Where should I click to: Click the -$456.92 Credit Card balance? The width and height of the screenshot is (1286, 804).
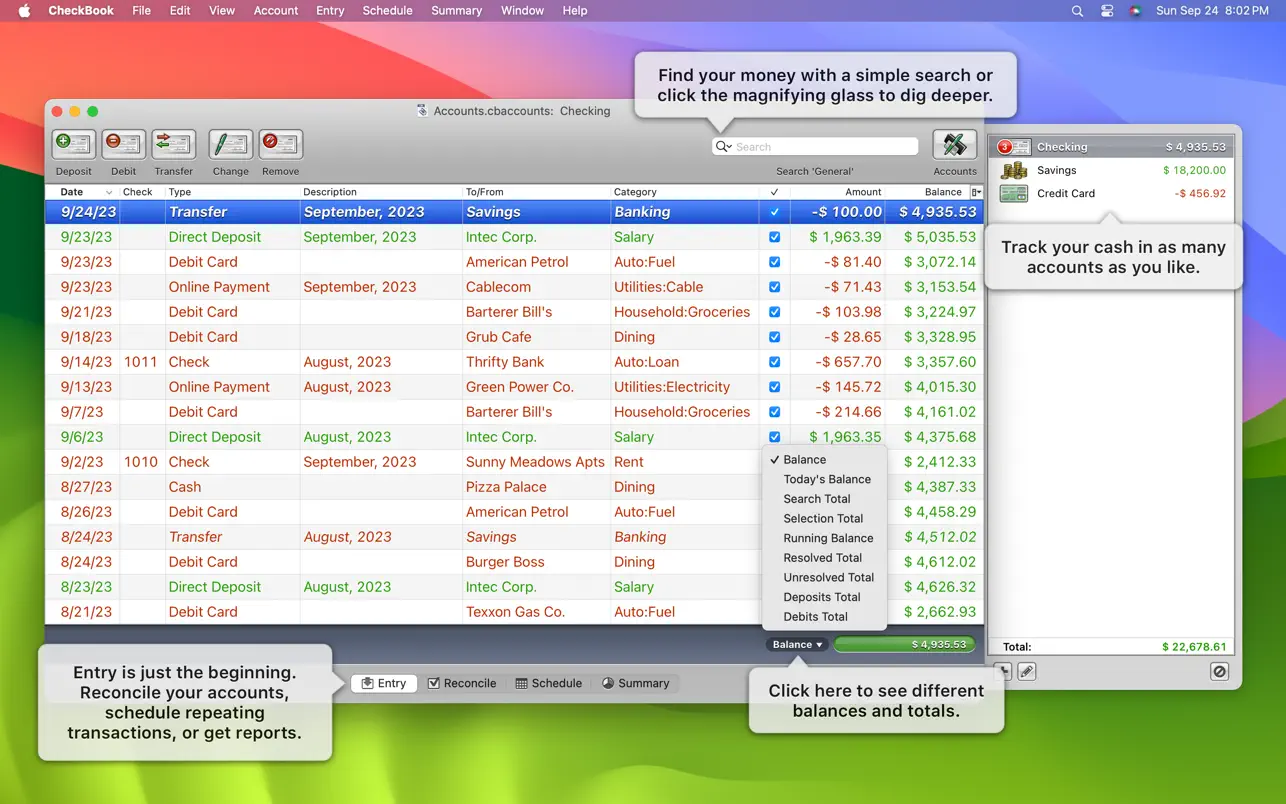point(1200,193)
